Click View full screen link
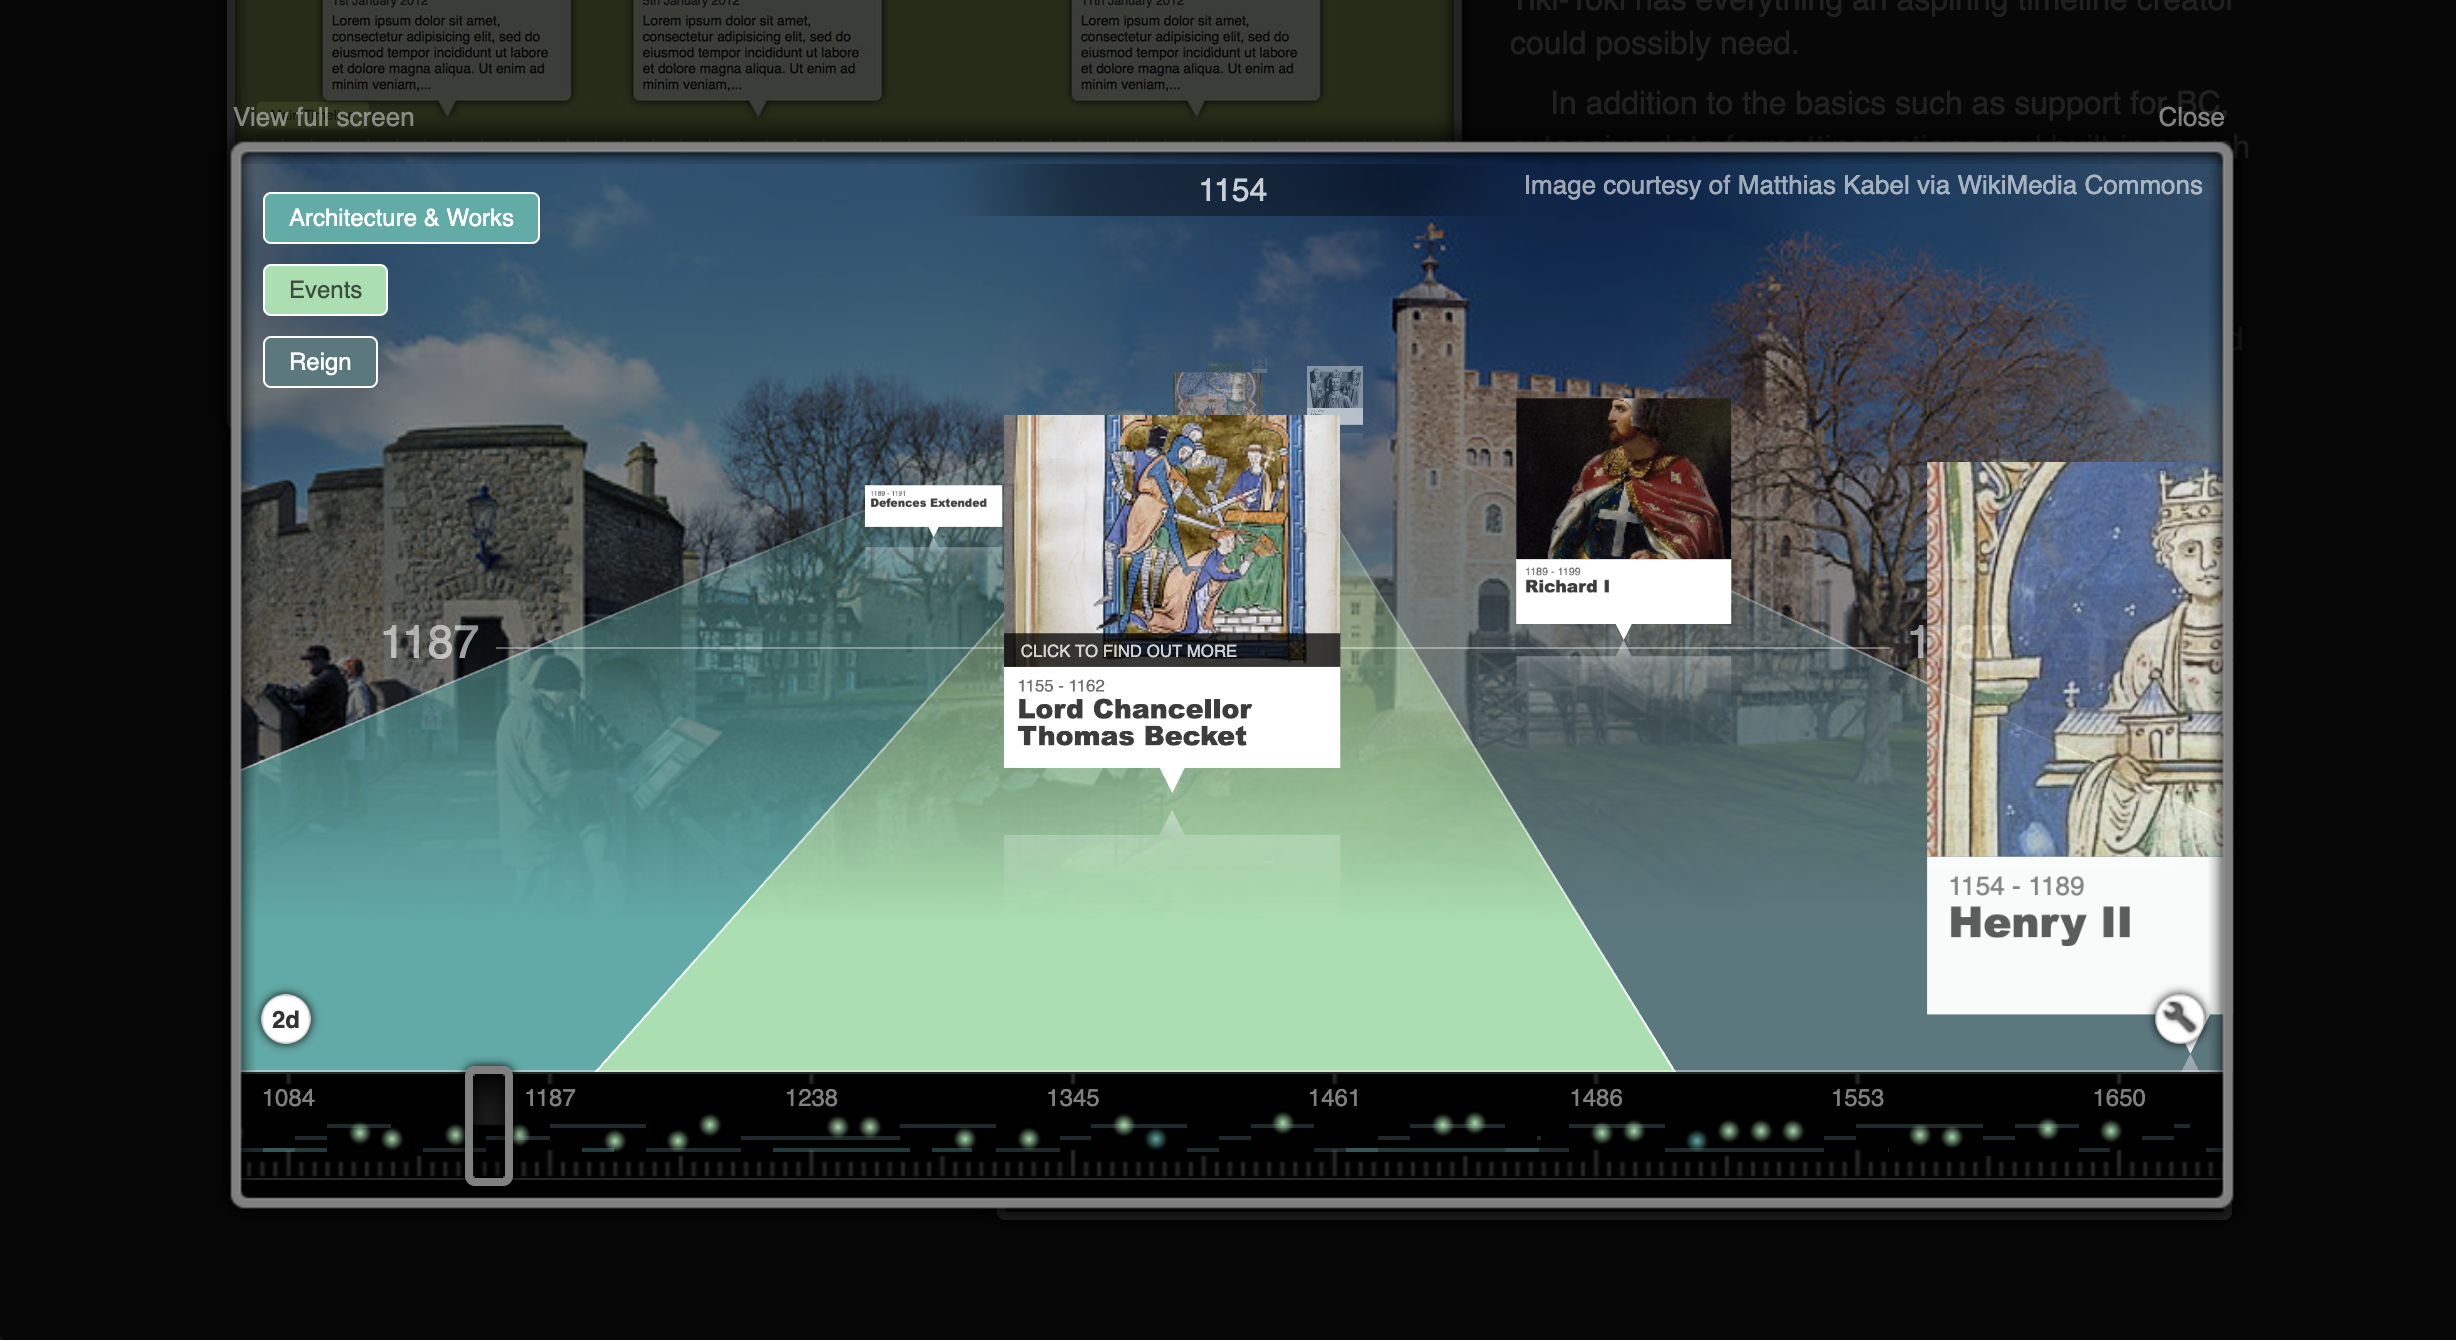The height and width of the screenshot is (1340, 2456). coord(323,117)
